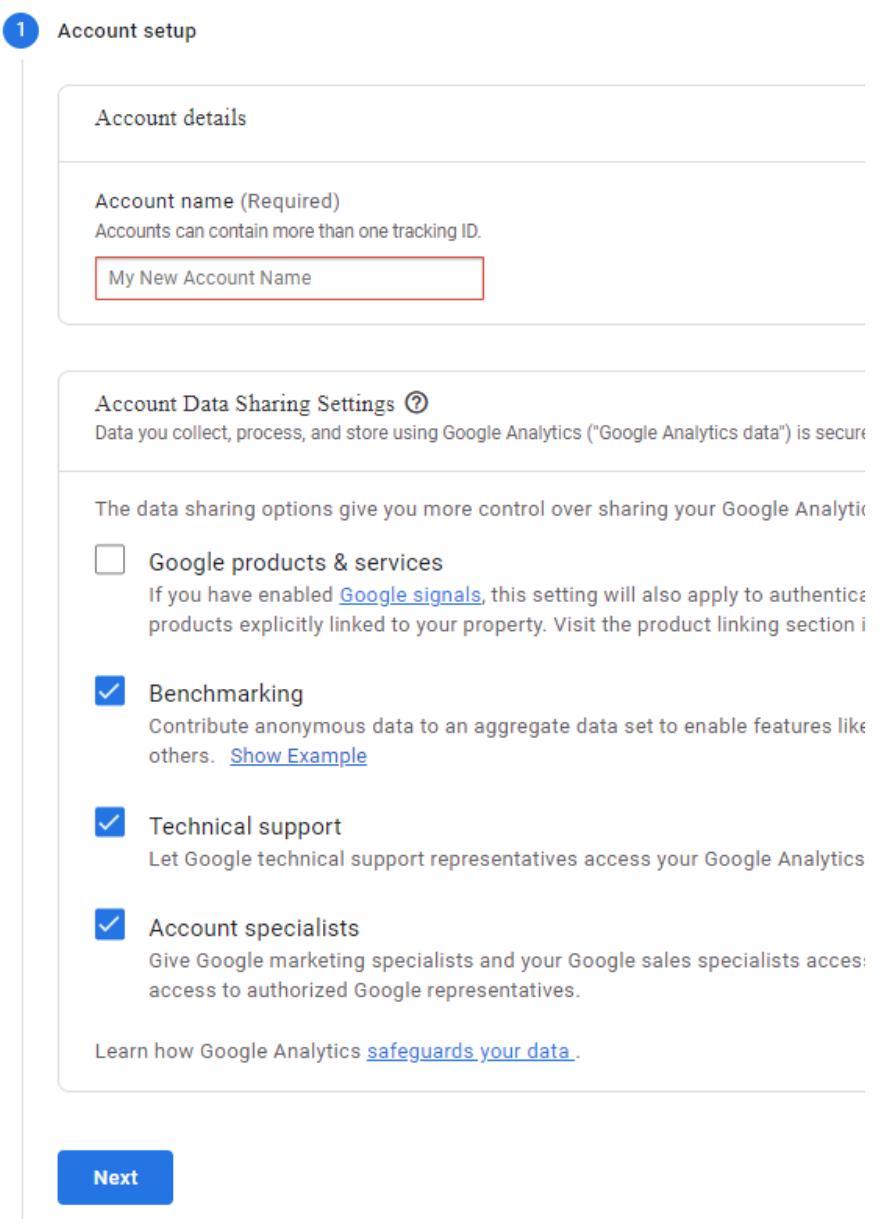Click the step 1 circle icon
Viewport: 884px width, 1226px height.
(x=20, y=31)
